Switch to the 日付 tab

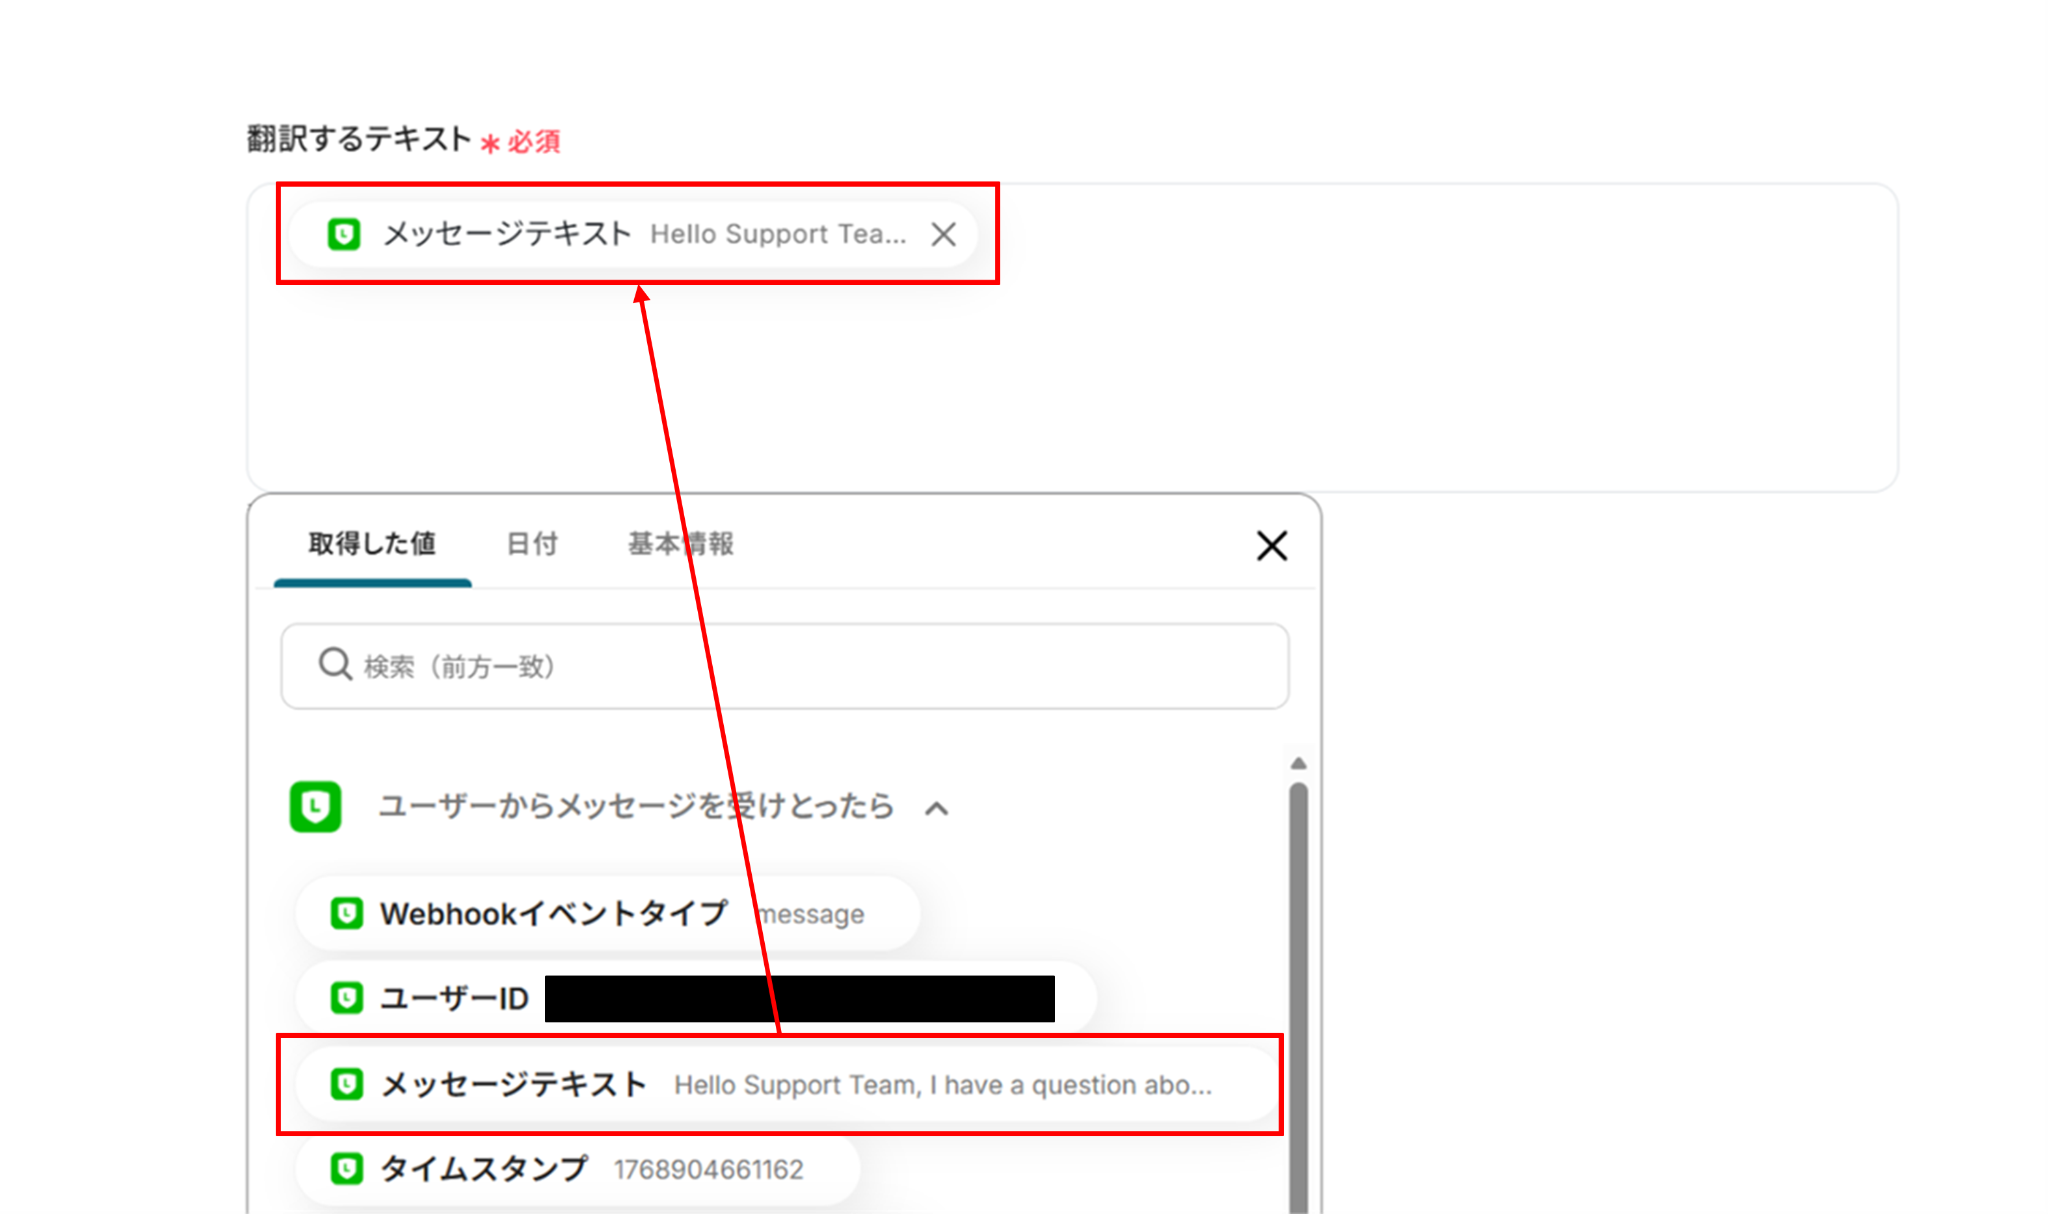pos(531,544)
